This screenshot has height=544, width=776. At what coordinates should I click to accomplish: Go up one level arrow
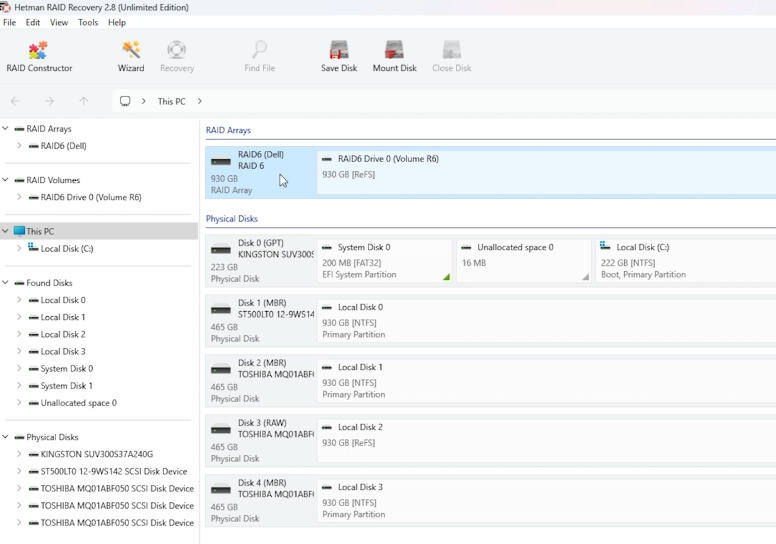(x=84, y=101)
